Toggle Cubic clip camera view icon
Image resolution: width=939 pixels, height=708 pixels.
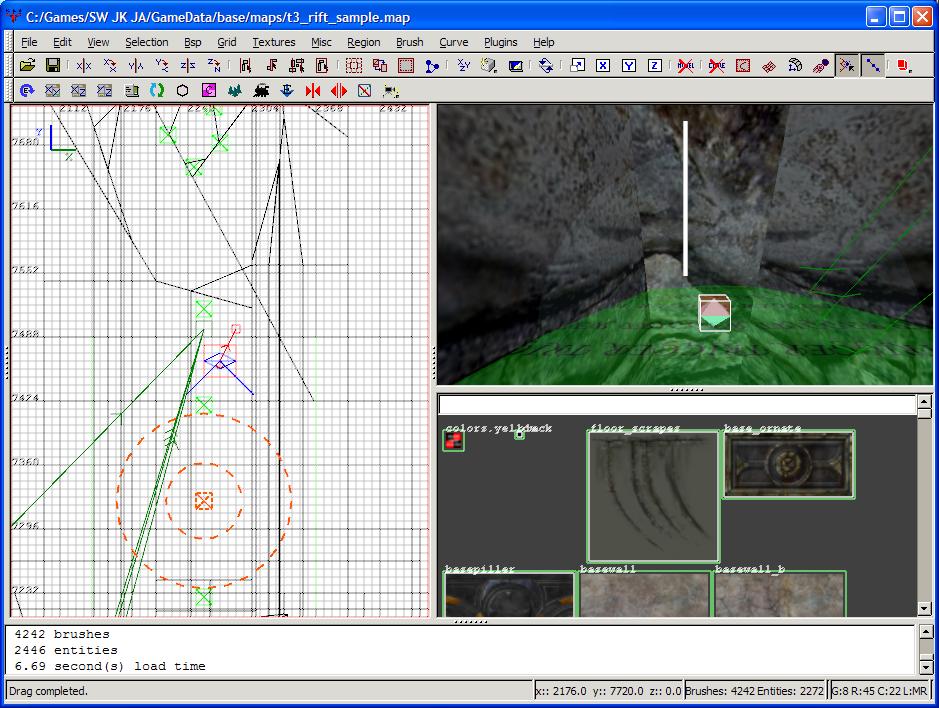point(516,65)
